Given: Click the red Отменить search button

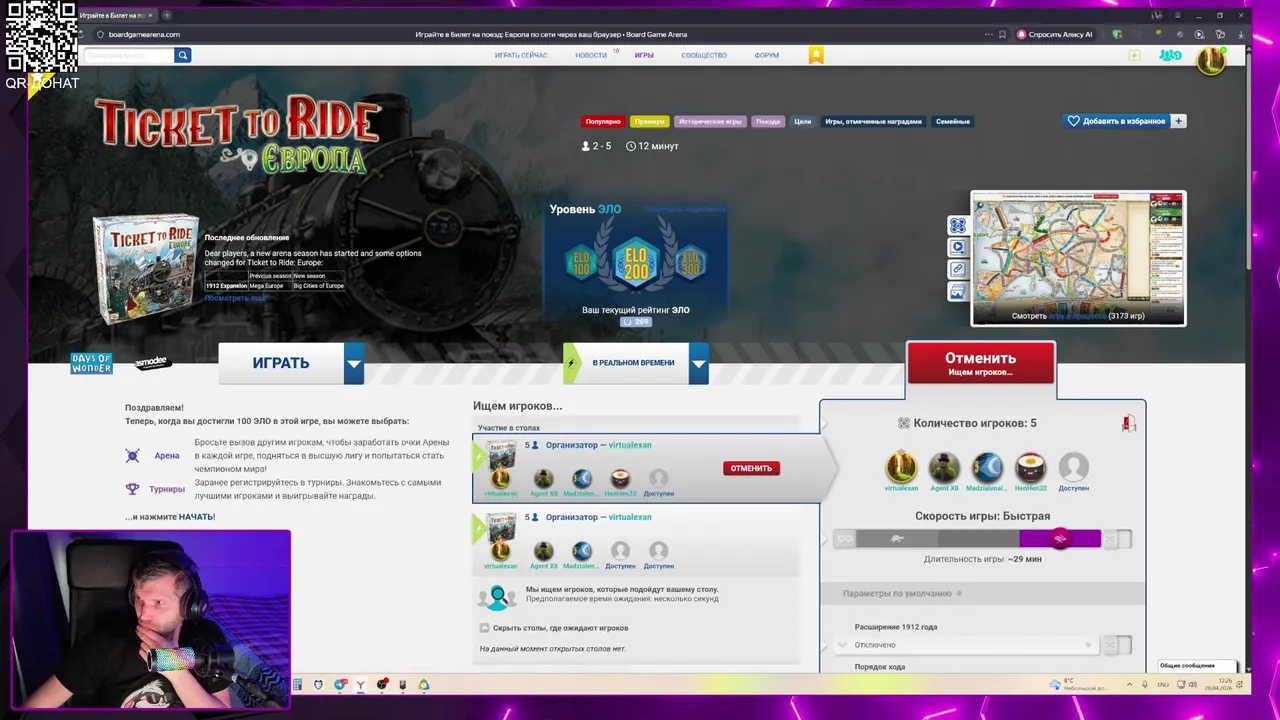Looking at the screenshot, I should (x=980, y=364).
